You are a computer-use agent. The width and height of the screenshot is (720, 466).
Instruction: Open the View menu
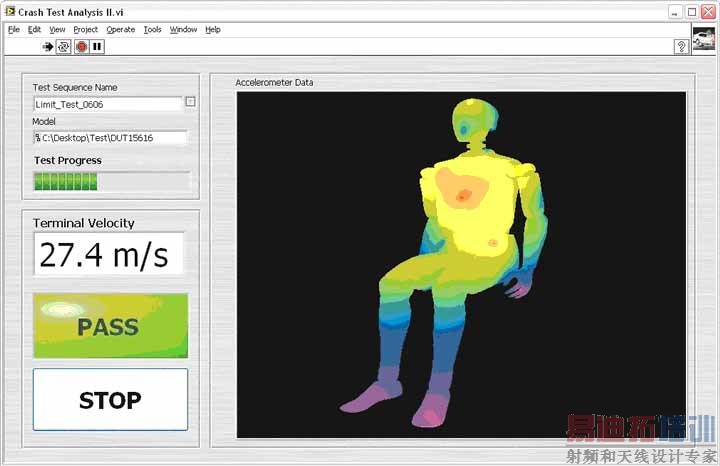pyautogui.click(x=57, y=29)
